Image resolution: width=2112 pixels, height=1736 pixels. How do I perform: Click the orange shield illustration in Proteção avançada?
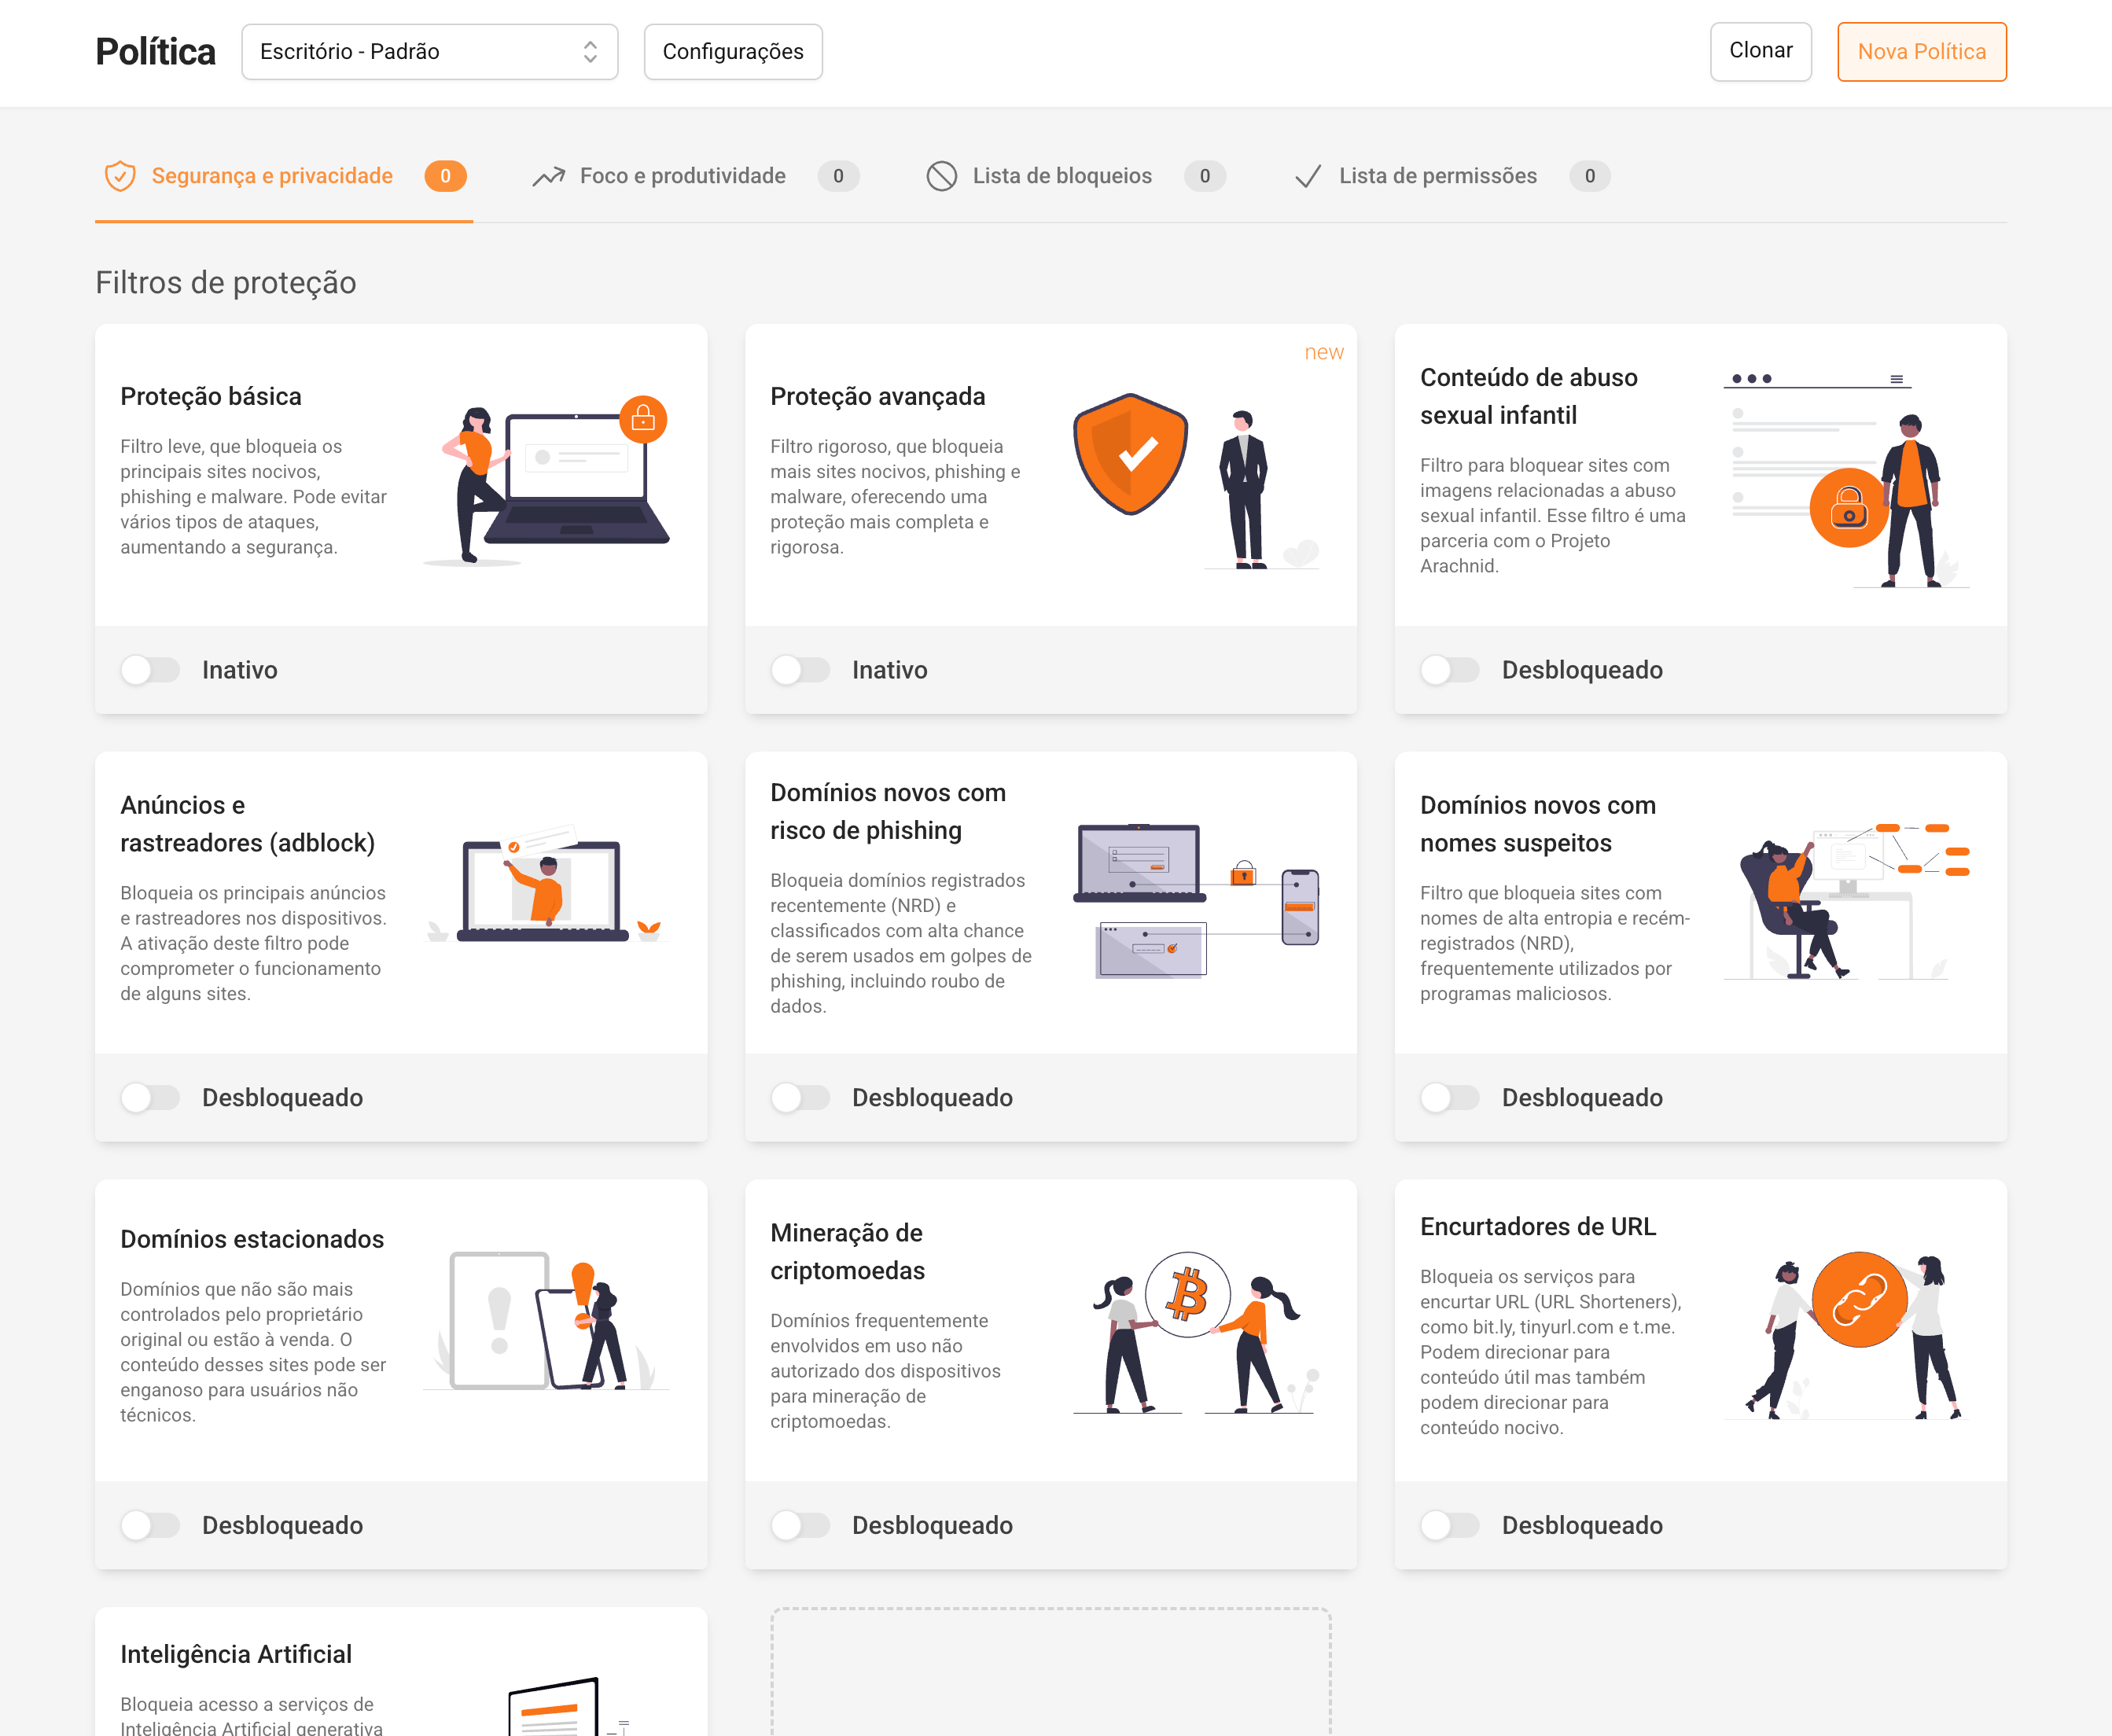(1130, 454)
